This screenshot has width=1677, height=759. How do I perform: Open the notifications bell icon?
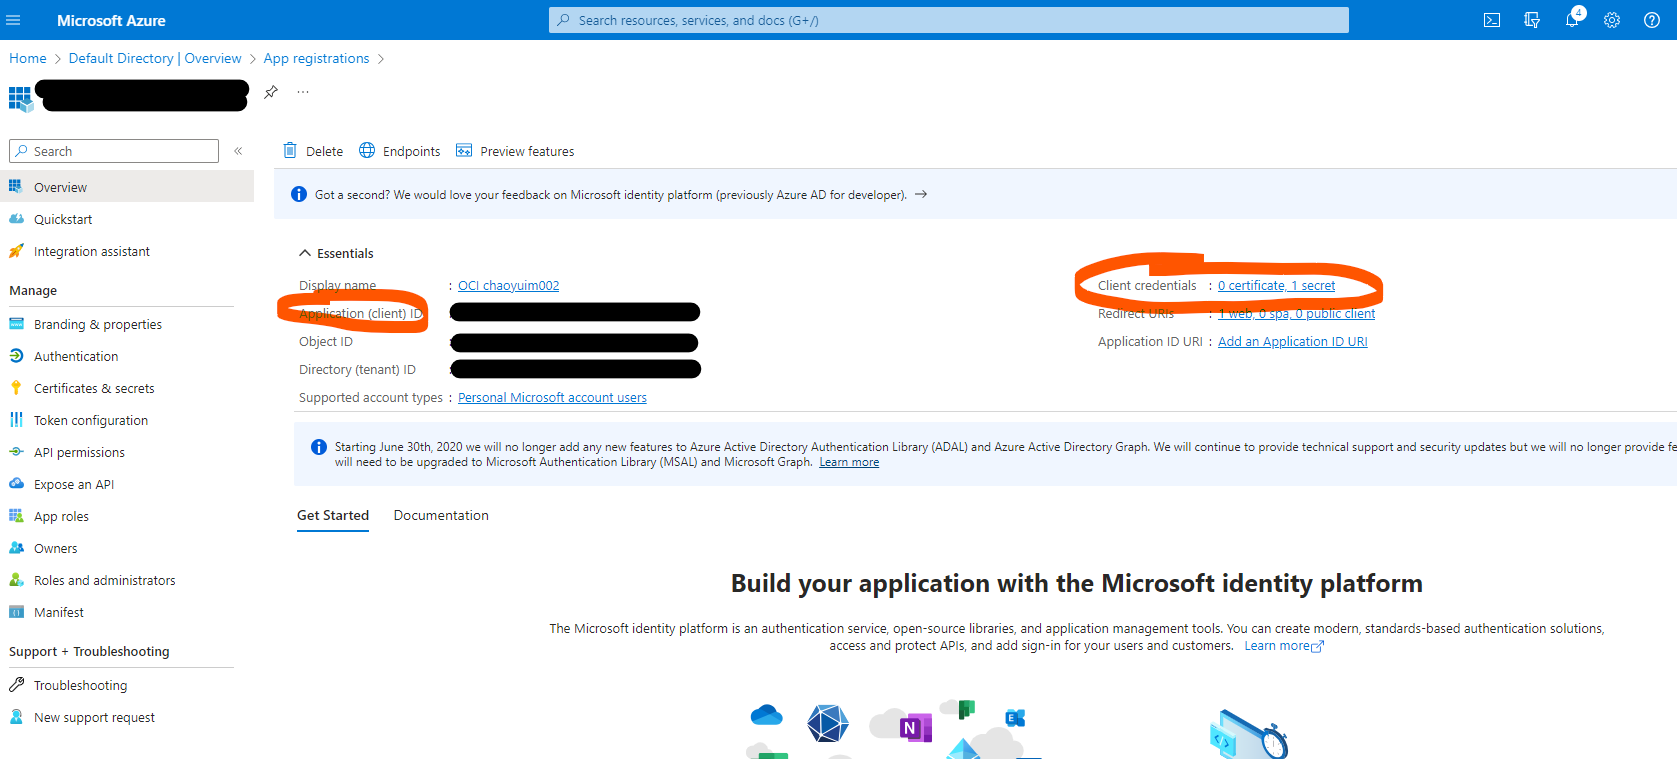1571,20
